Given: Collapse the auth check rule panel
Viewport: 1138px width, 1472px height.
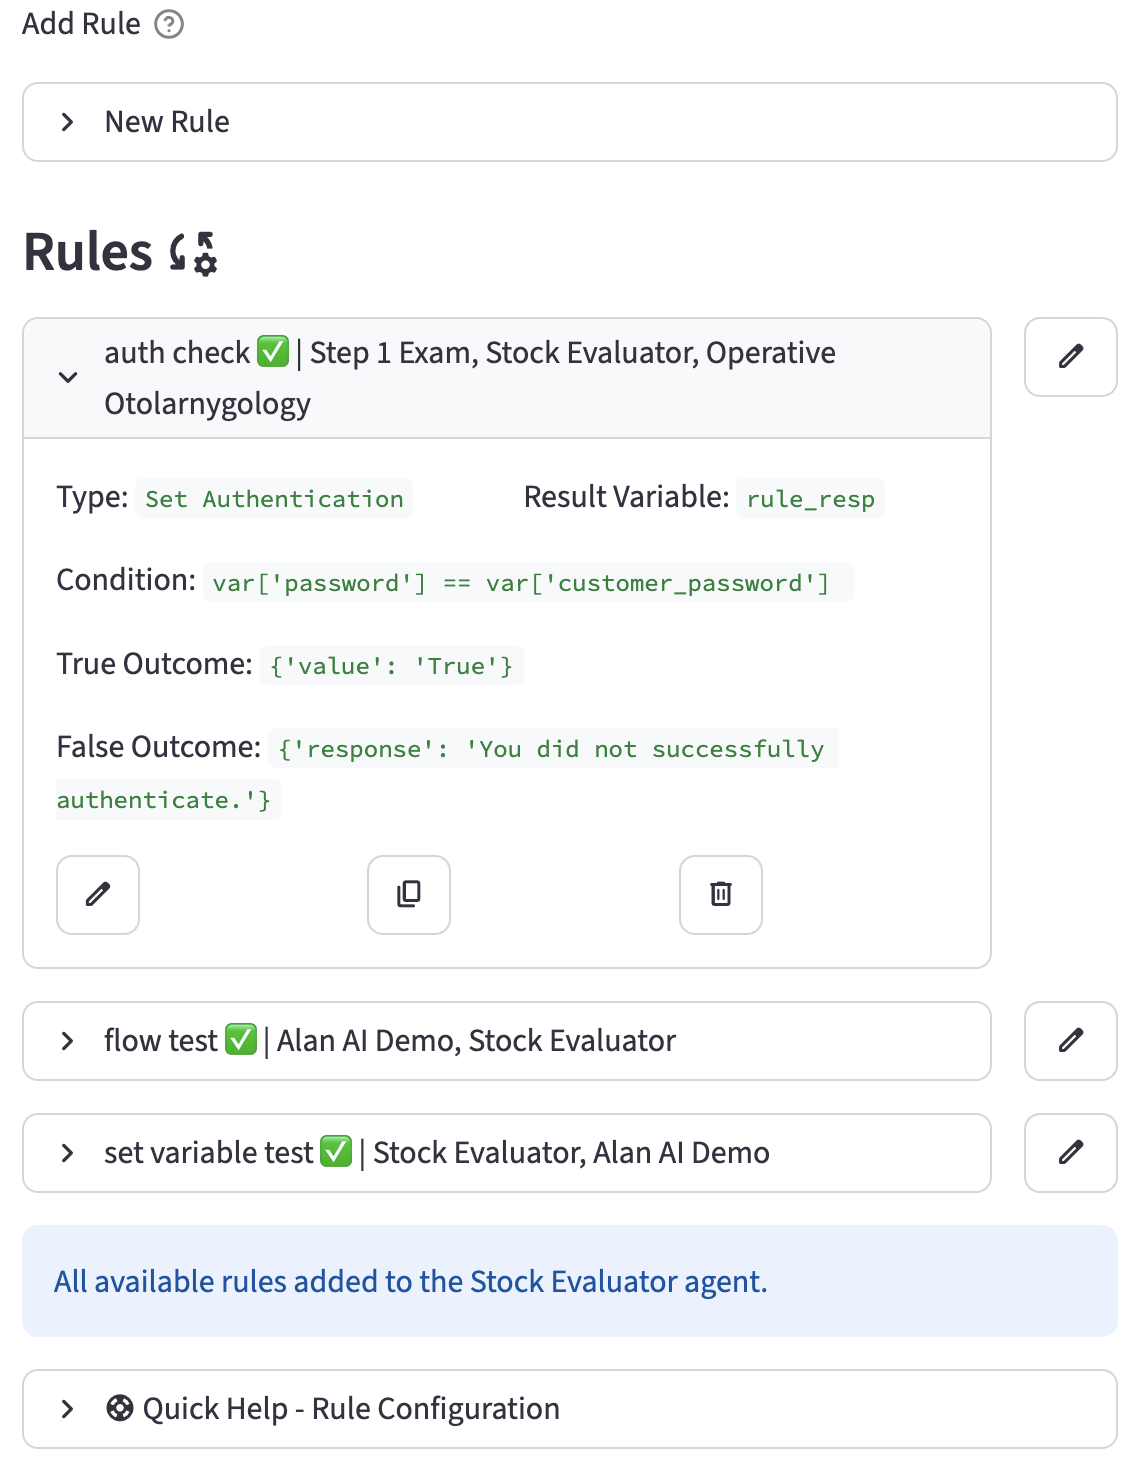Looking at the screenshot, I should [x=68, y=378].
